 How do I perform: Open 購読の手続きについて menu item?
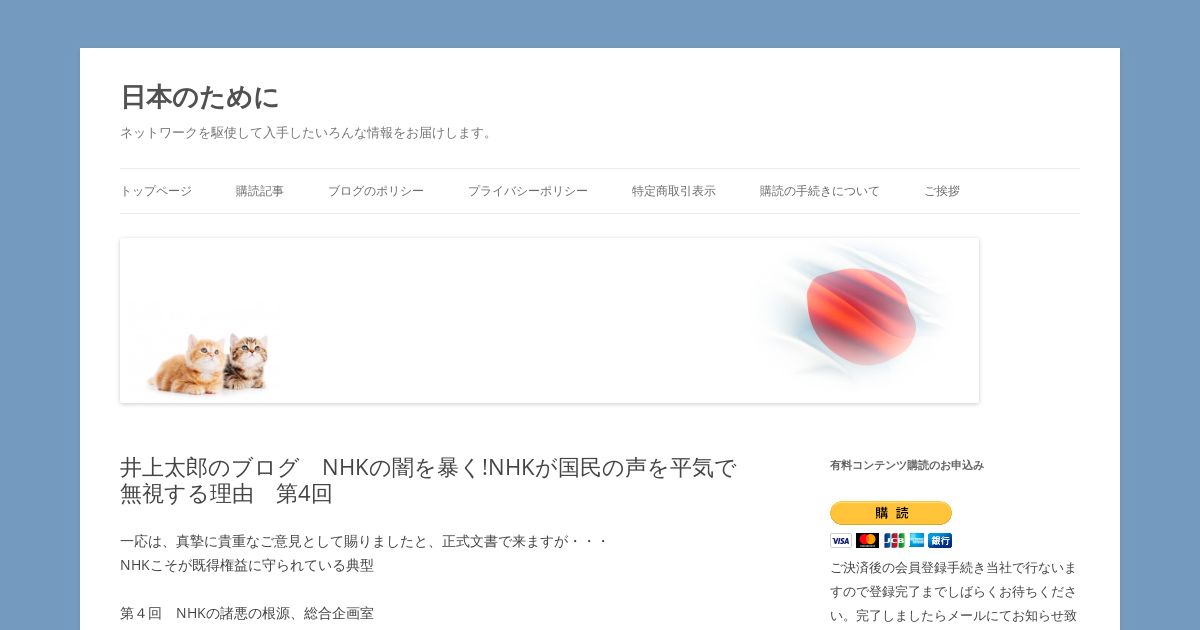(820, 191)
